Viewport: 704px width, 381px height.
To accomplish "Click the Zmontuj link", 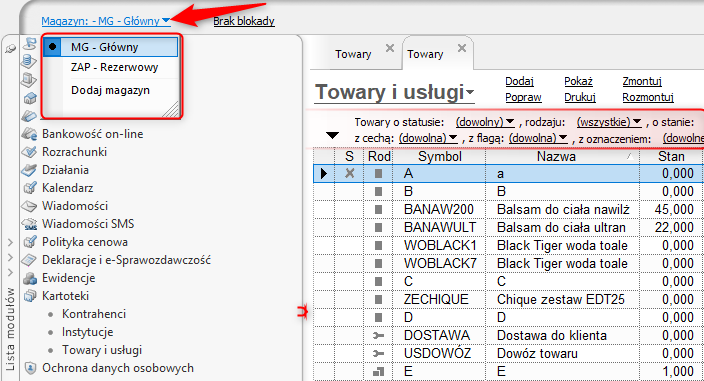I will [x=642, y=81].
